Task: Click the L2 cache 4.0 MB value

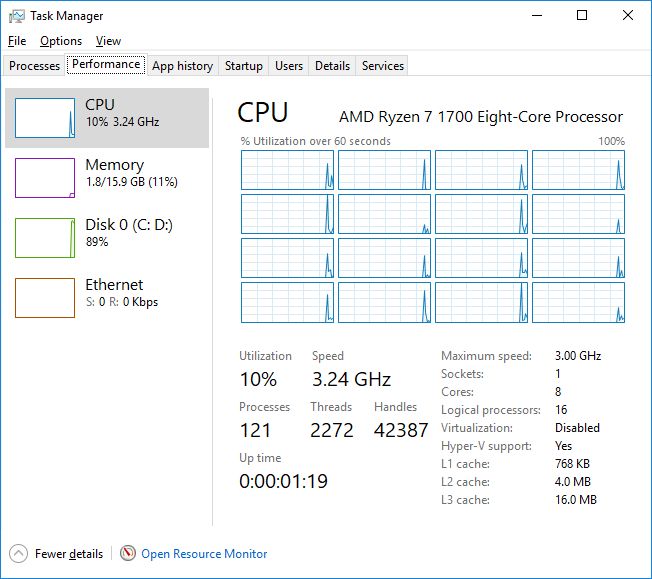Action: click(573, 482)
